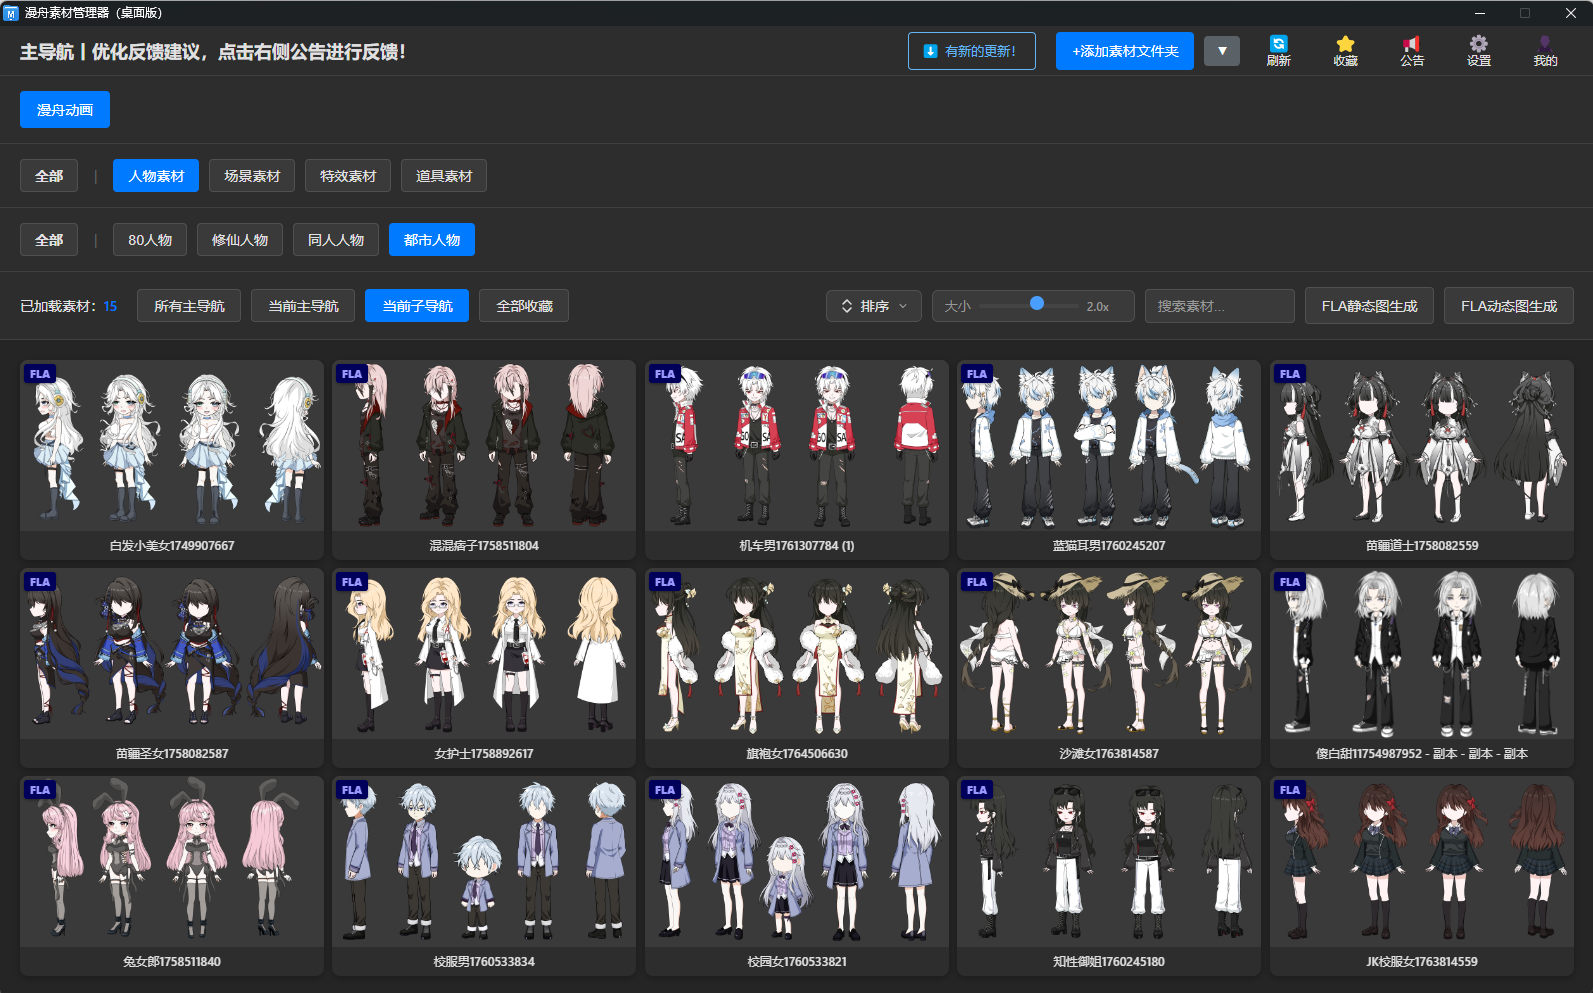Switch to the 修仙人物 subcategory tab

point(240,240)
